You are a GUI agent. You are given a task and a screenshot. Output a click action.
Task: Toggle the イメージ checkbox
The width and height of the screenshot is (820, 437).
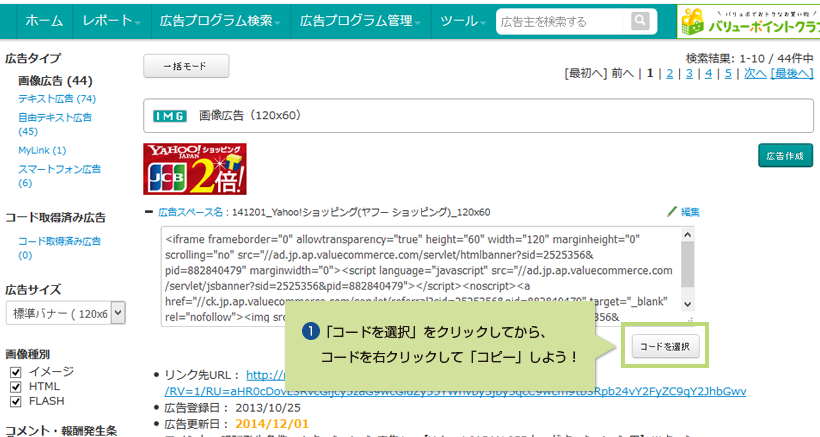point(16,372)
